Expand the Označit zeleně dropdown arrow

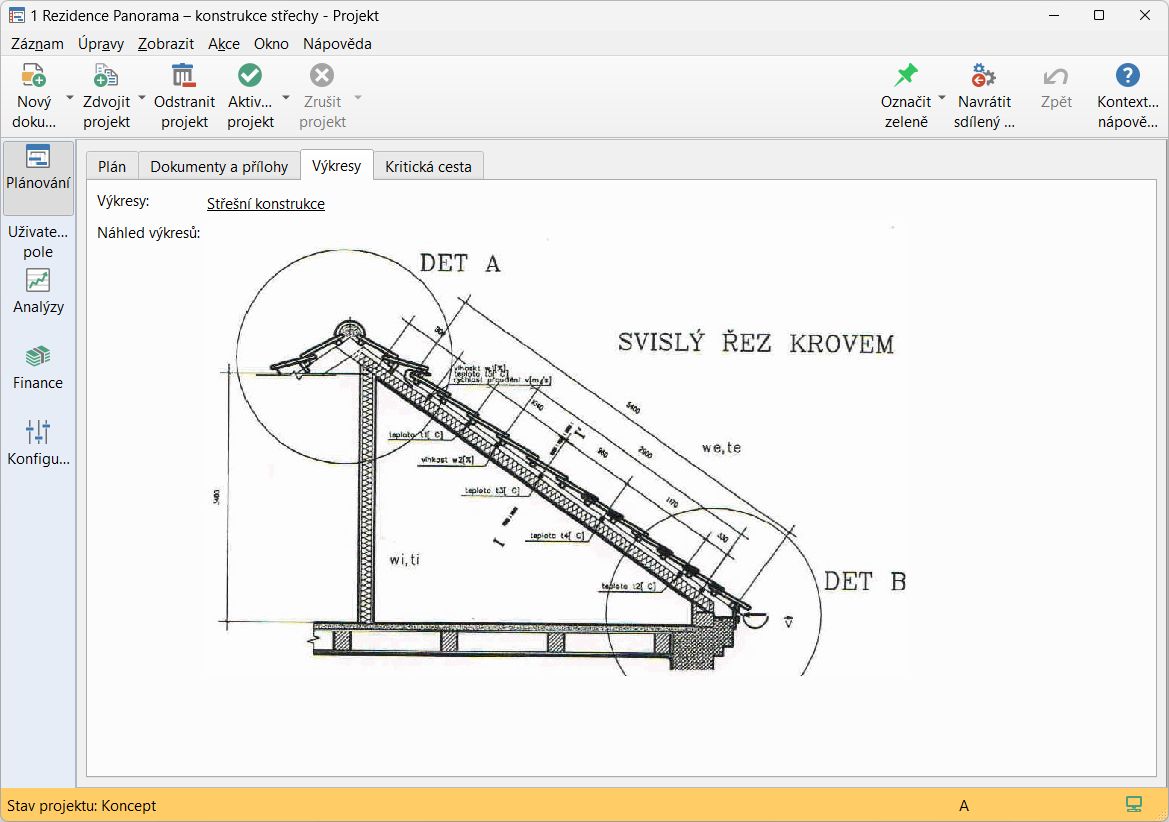(942, 99)
